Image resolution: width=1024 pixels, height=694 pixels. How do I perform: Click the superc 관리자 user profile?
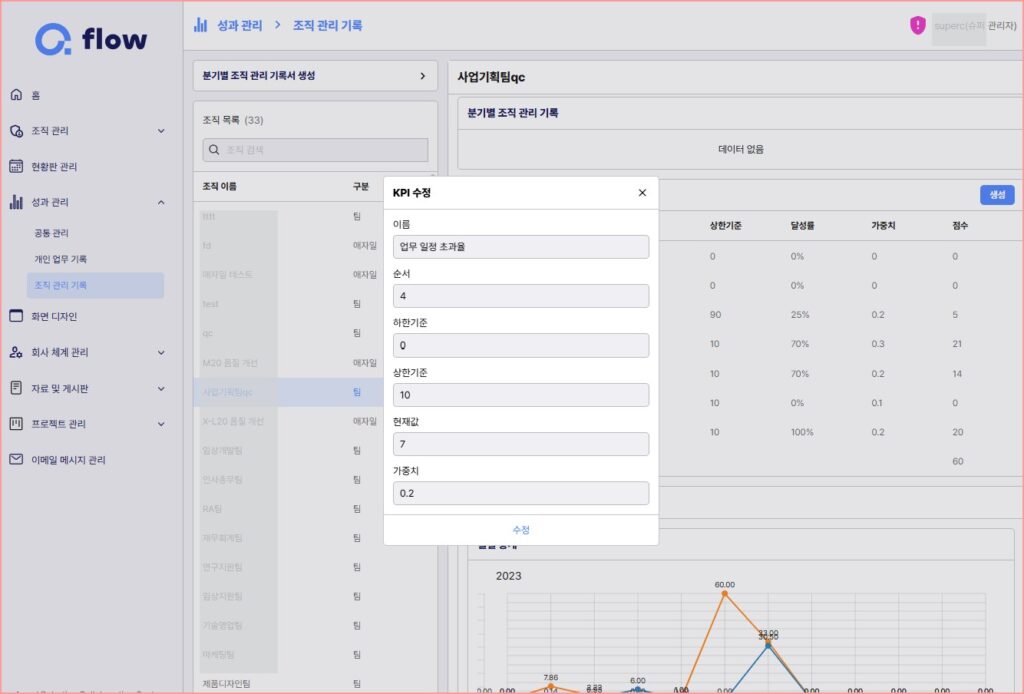[x=974, y=26]
